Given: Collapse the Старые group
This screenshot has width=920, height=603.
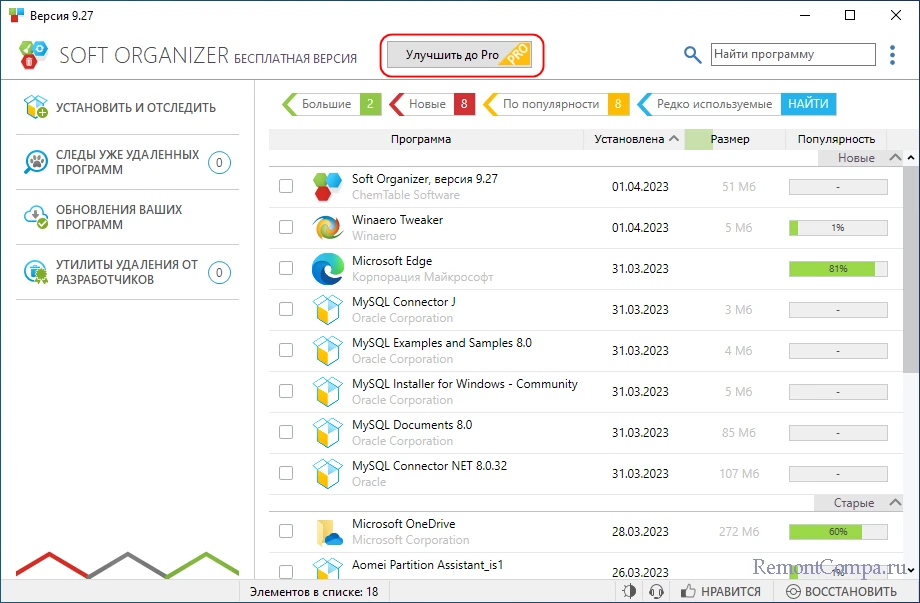Looking at the screenshot, I should pos(895,503).
